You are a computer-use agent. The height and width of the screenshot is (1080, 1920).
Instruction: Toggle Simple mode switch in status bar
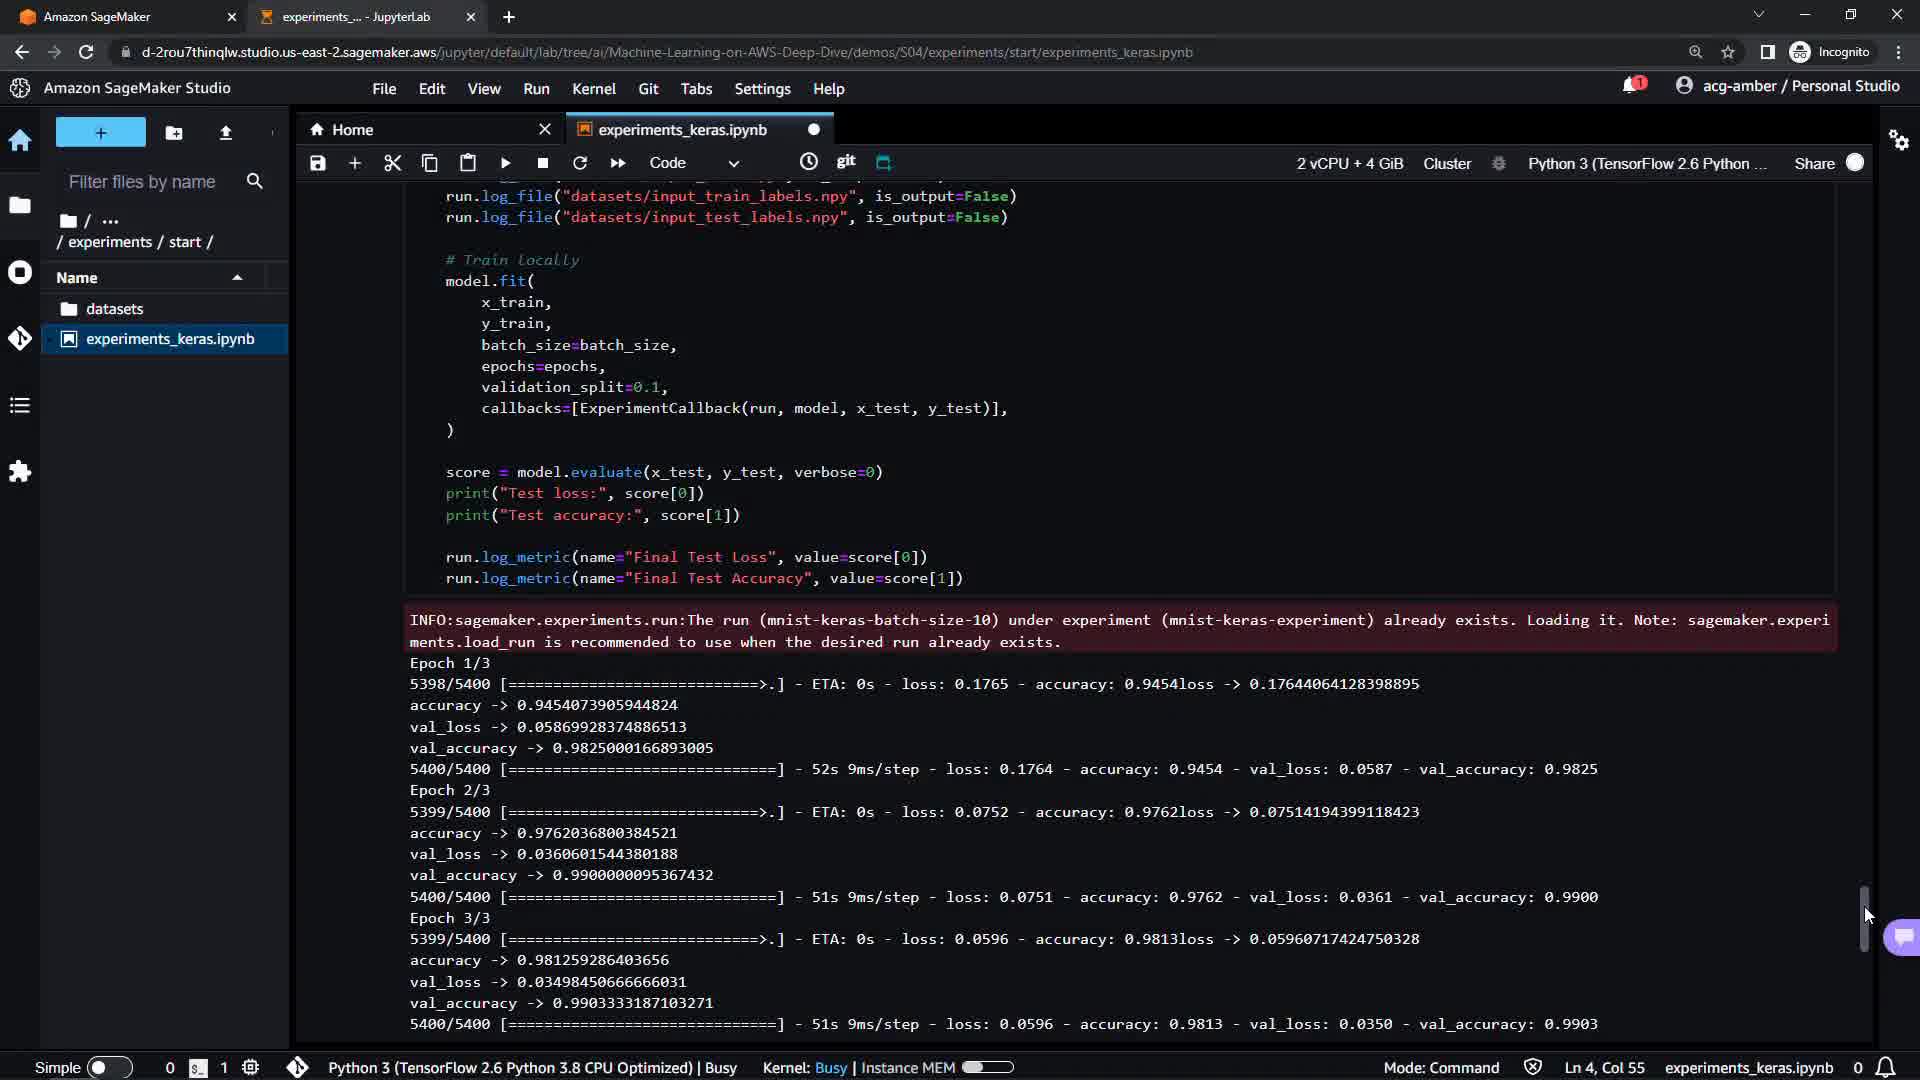tap(109, 1068)
